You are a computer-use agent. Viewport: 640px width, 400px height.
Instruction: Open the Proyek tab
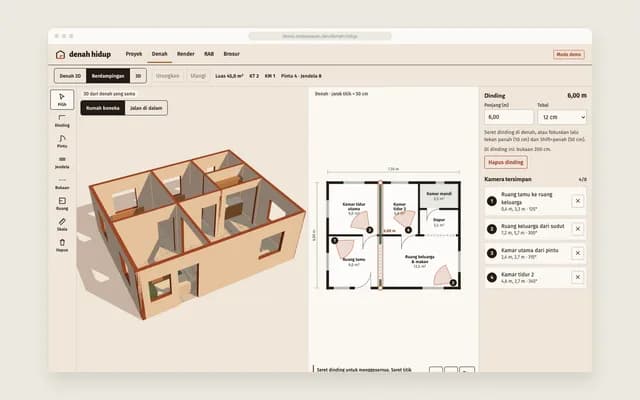coord(134,54)
